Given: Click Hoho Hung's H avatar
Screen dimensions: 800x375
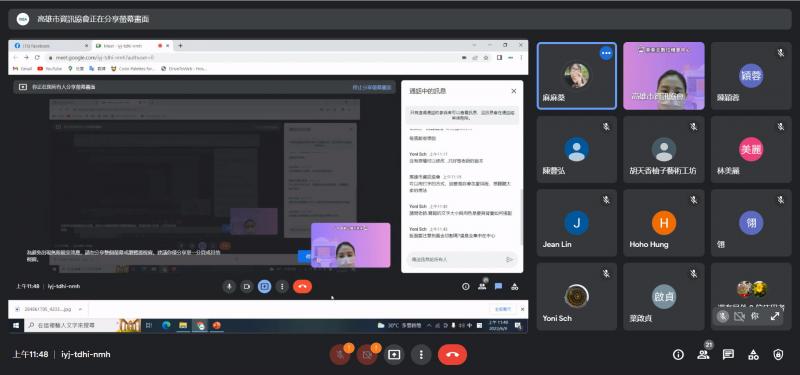Looking at the screenshot, I should pyautogui.click(x=664, y=223).
